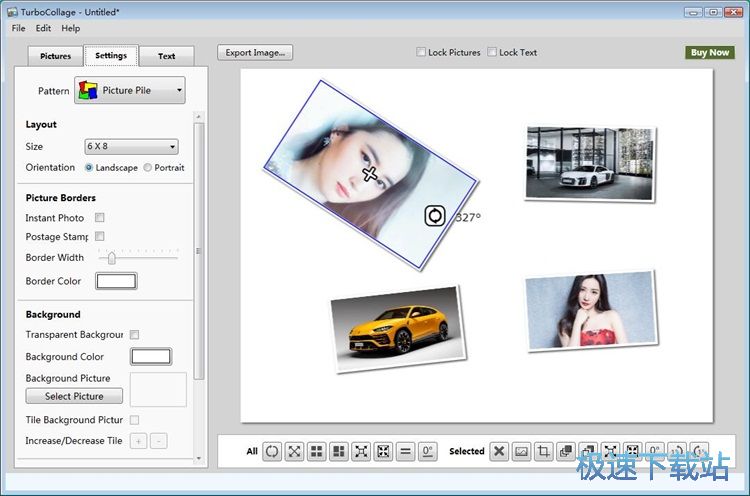Image resolution: width=750 pixels, height=496 pixels.
Task: Expand the 6 X 8 size dropdown
Action: 131,147
